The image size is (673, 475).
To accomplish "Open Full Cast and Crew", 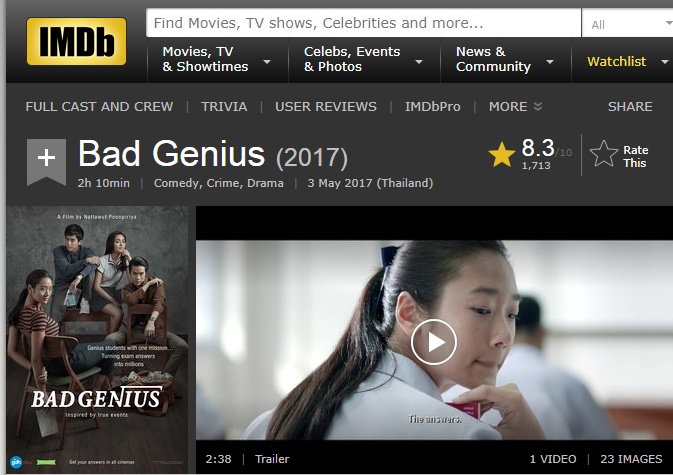I will 99,106.
